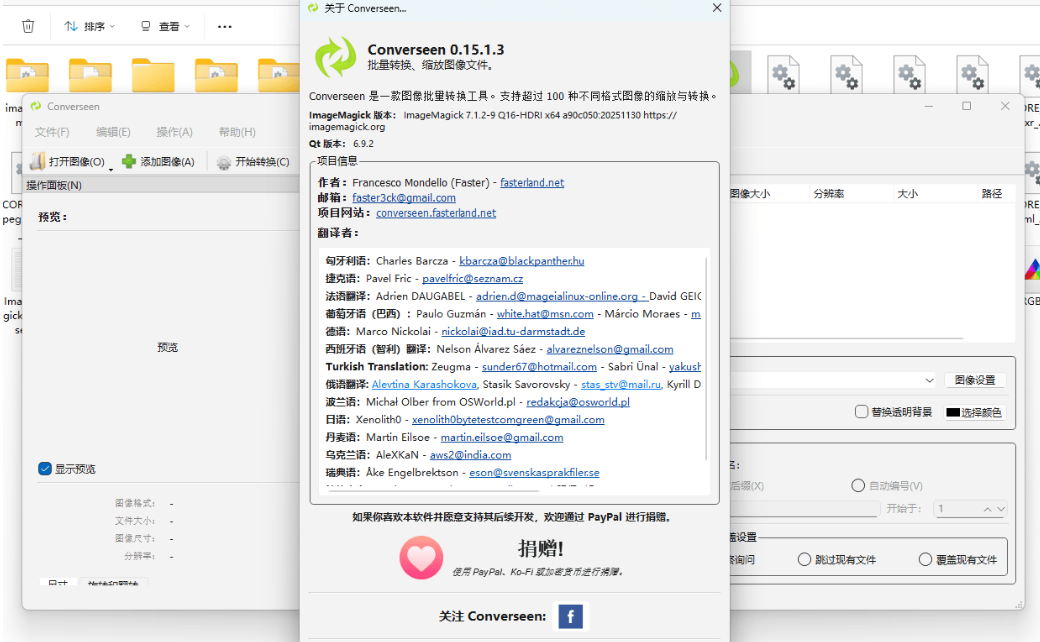The image size is (1040, 642).
Task: Click adrien.d@mageialinux-online.org link
Action: tap(557, 296)
